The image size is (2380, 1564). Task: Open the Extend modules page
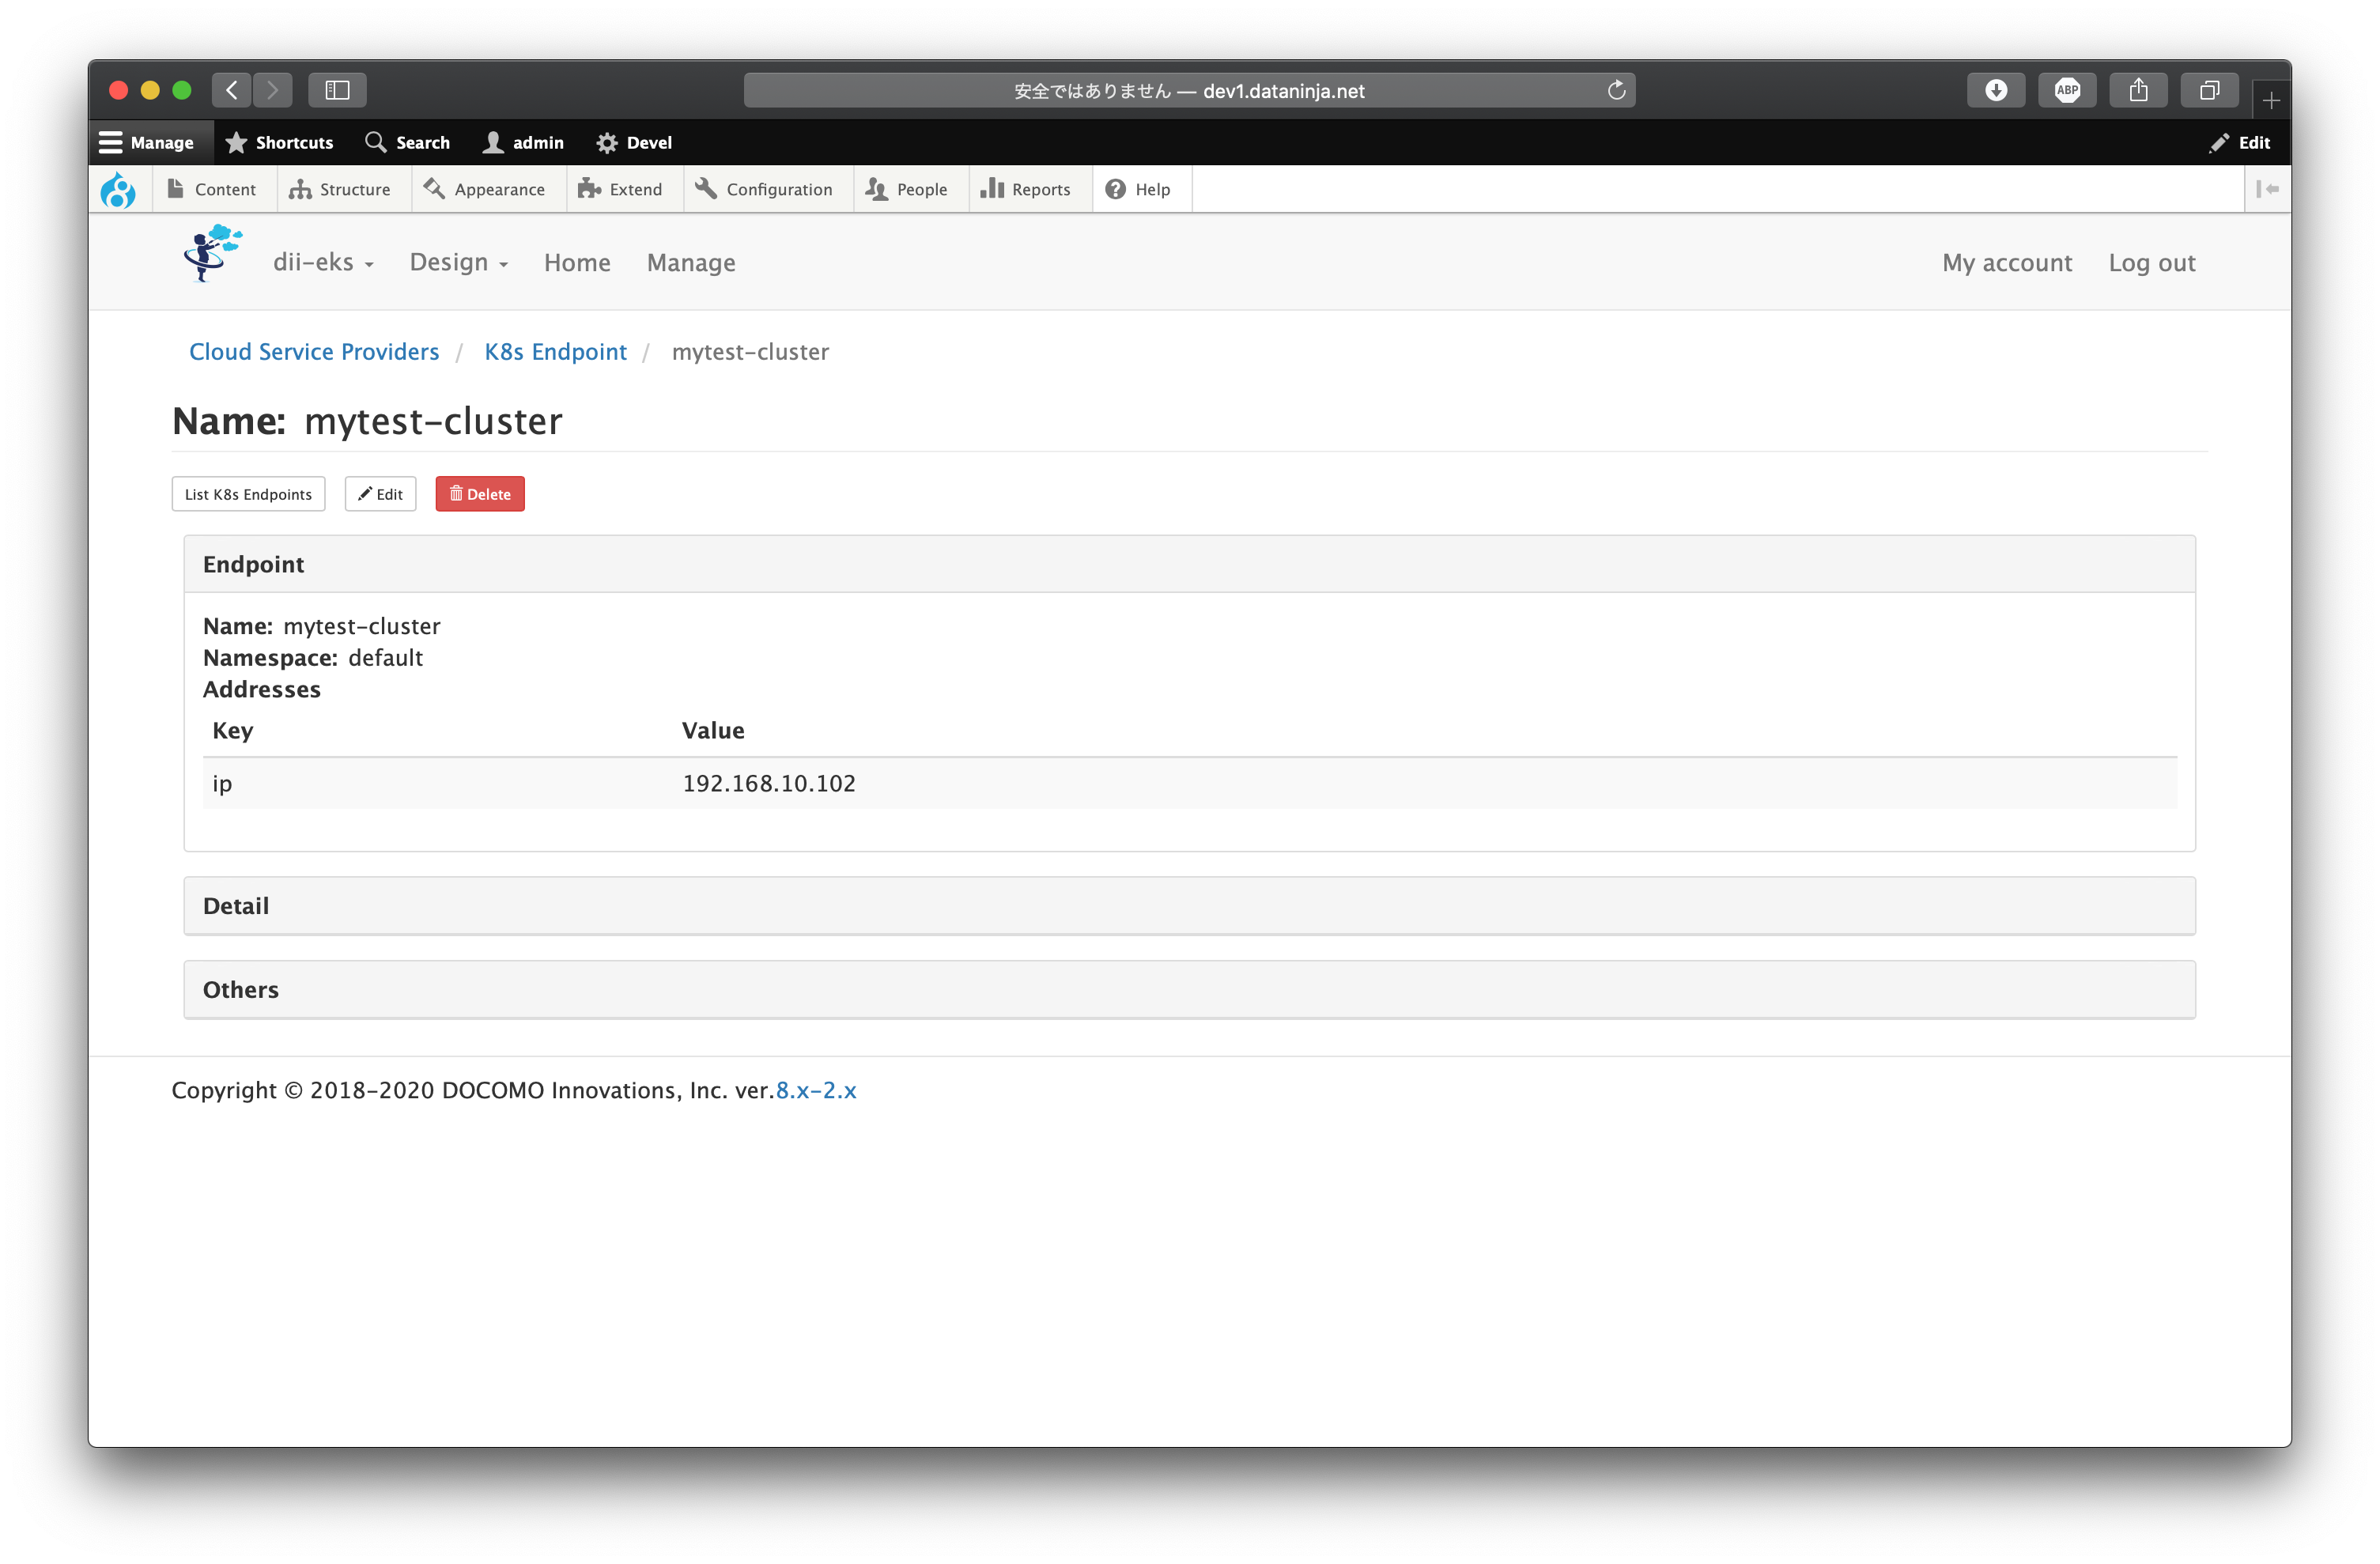pyautogui.click(x=622, y=189)
